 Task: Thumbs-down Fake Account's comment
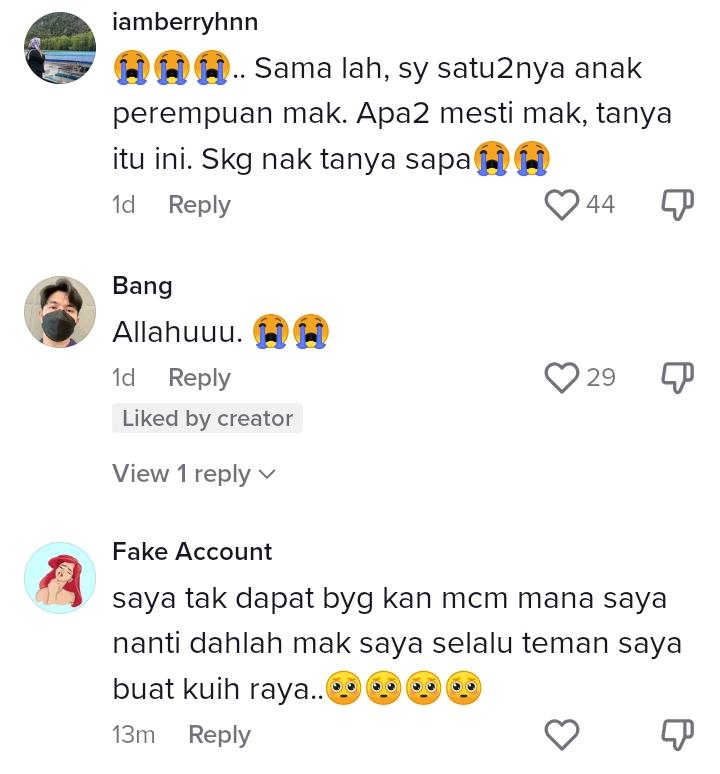point(678,735)
